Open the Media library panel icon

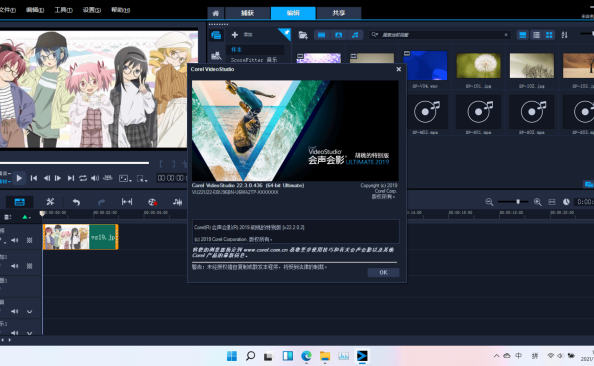216,35
